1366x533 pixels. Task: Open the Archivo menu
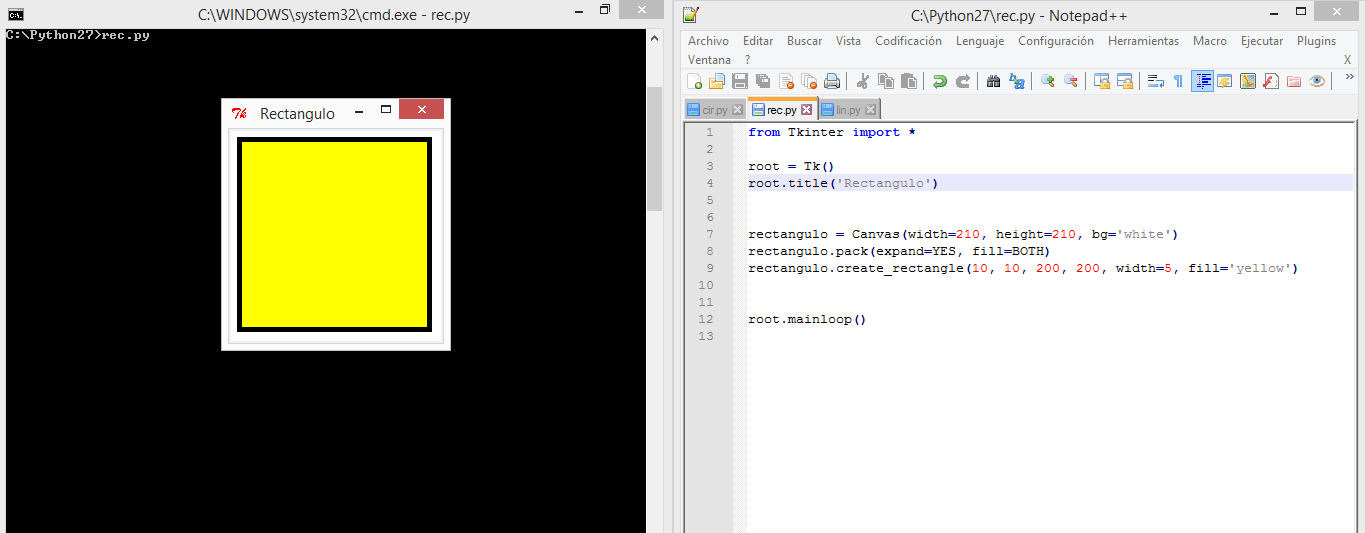pyautogui.click(x=708, y=41)
